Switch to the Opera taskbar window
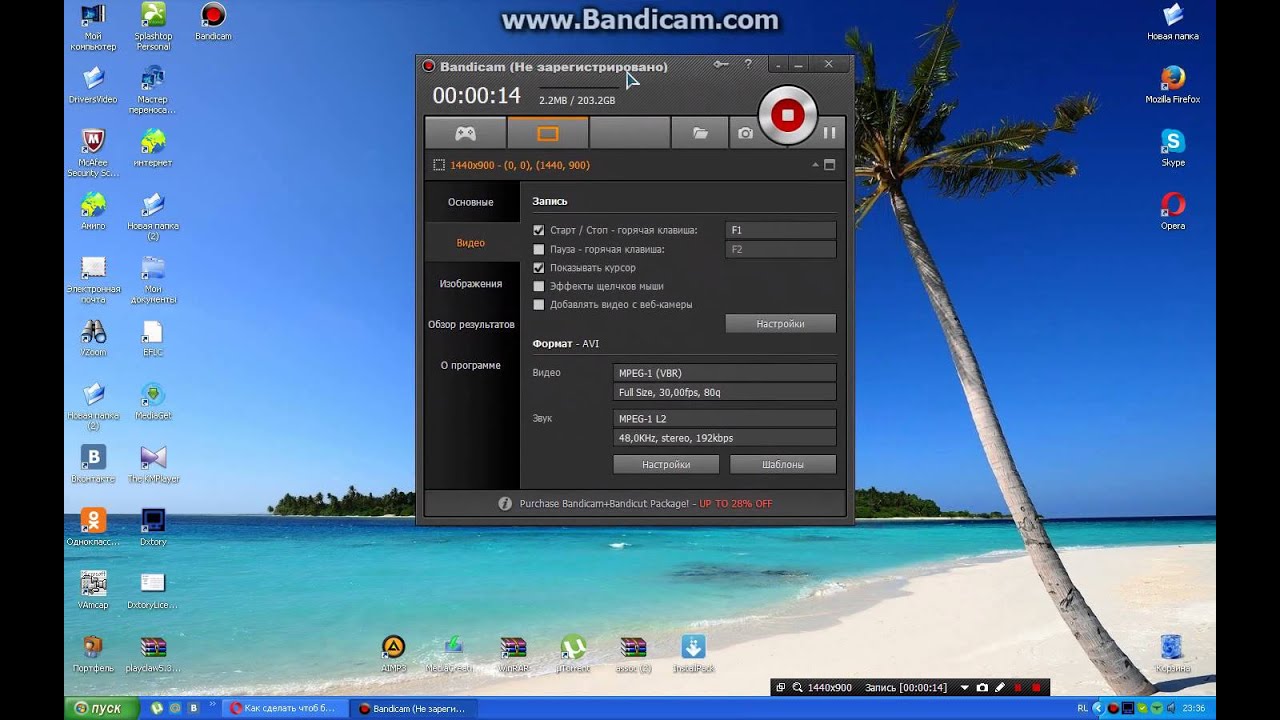 [285, 708]
